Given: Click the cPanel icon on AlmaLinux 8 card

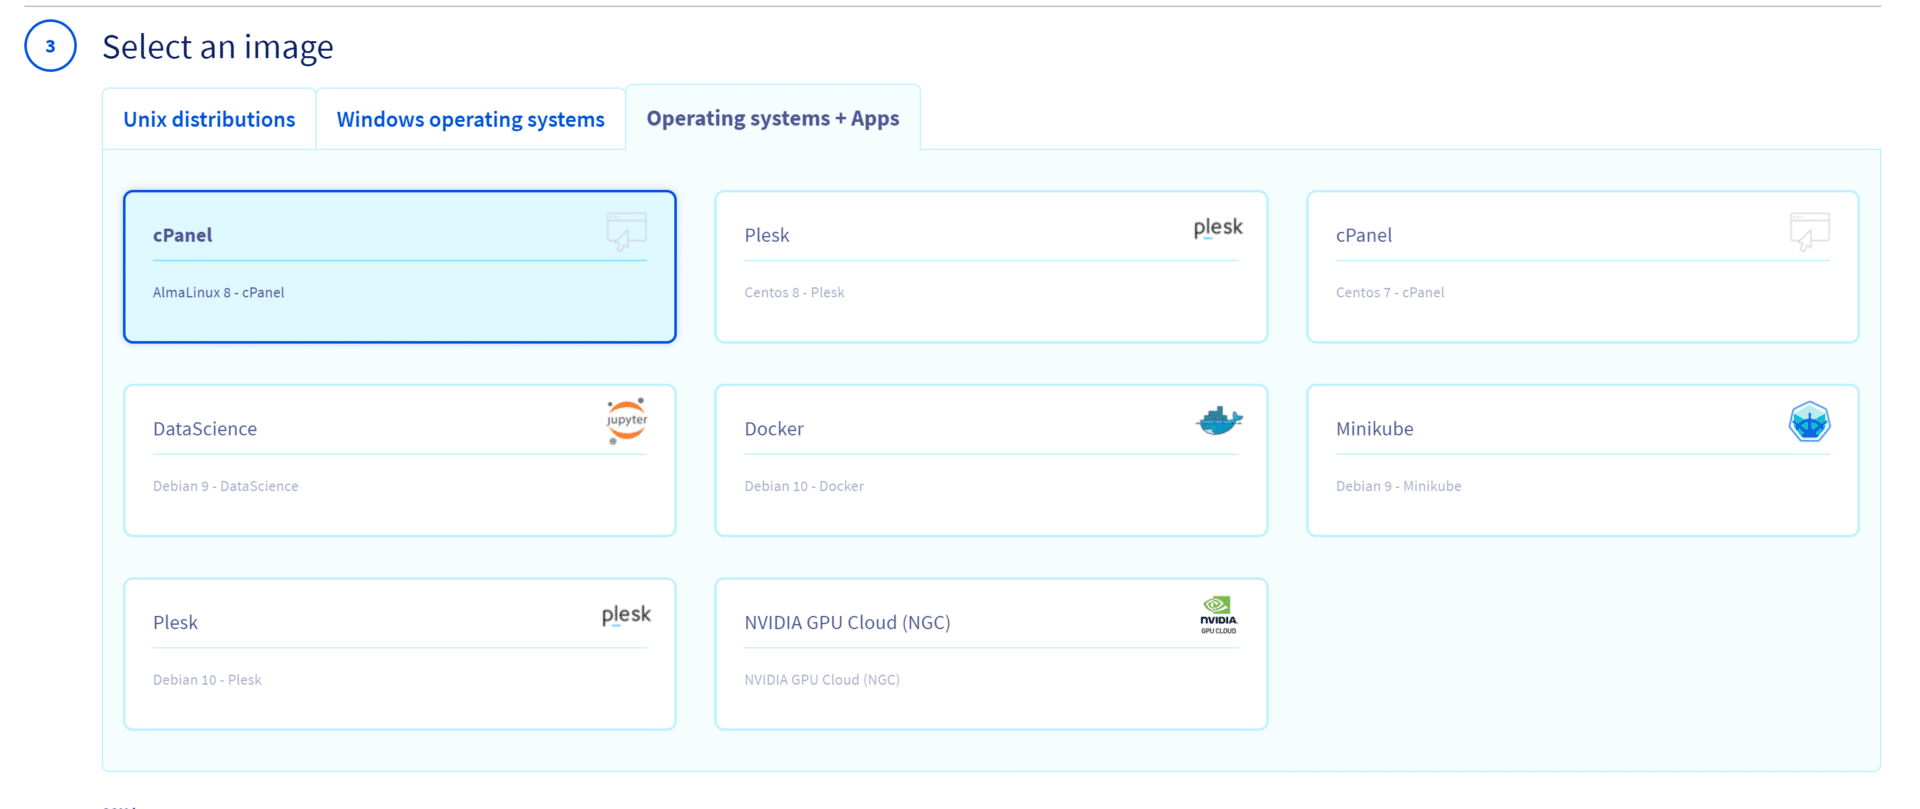Looking at the screenshot, I should click(627, 231).
